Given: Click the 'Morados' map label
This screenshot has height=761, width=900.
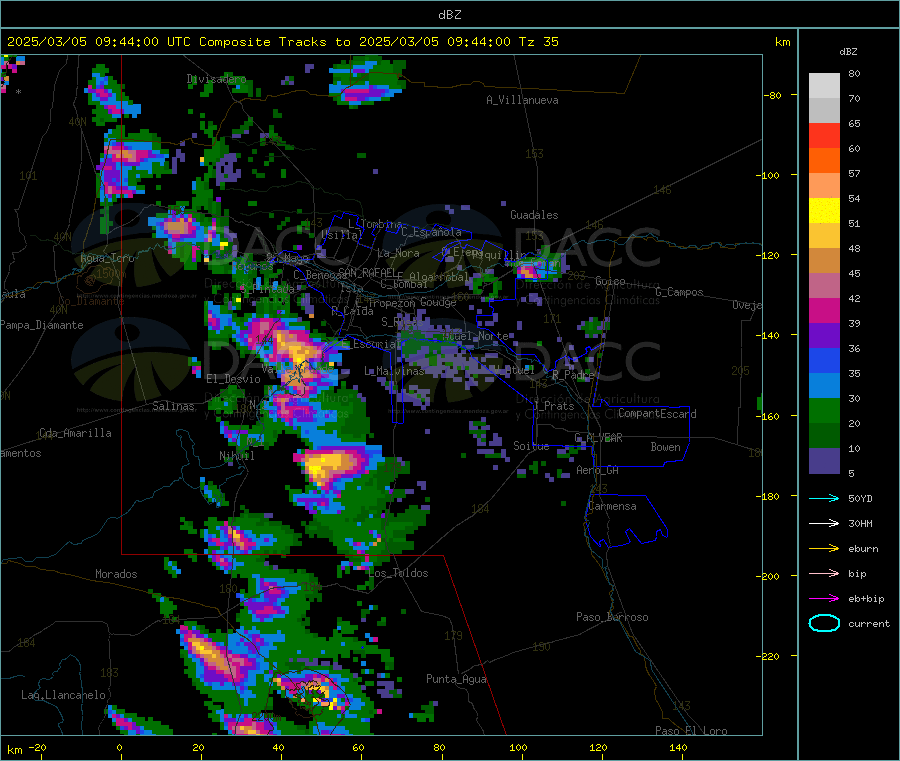Looking at the screenshot, I should [x=116, y=574].
